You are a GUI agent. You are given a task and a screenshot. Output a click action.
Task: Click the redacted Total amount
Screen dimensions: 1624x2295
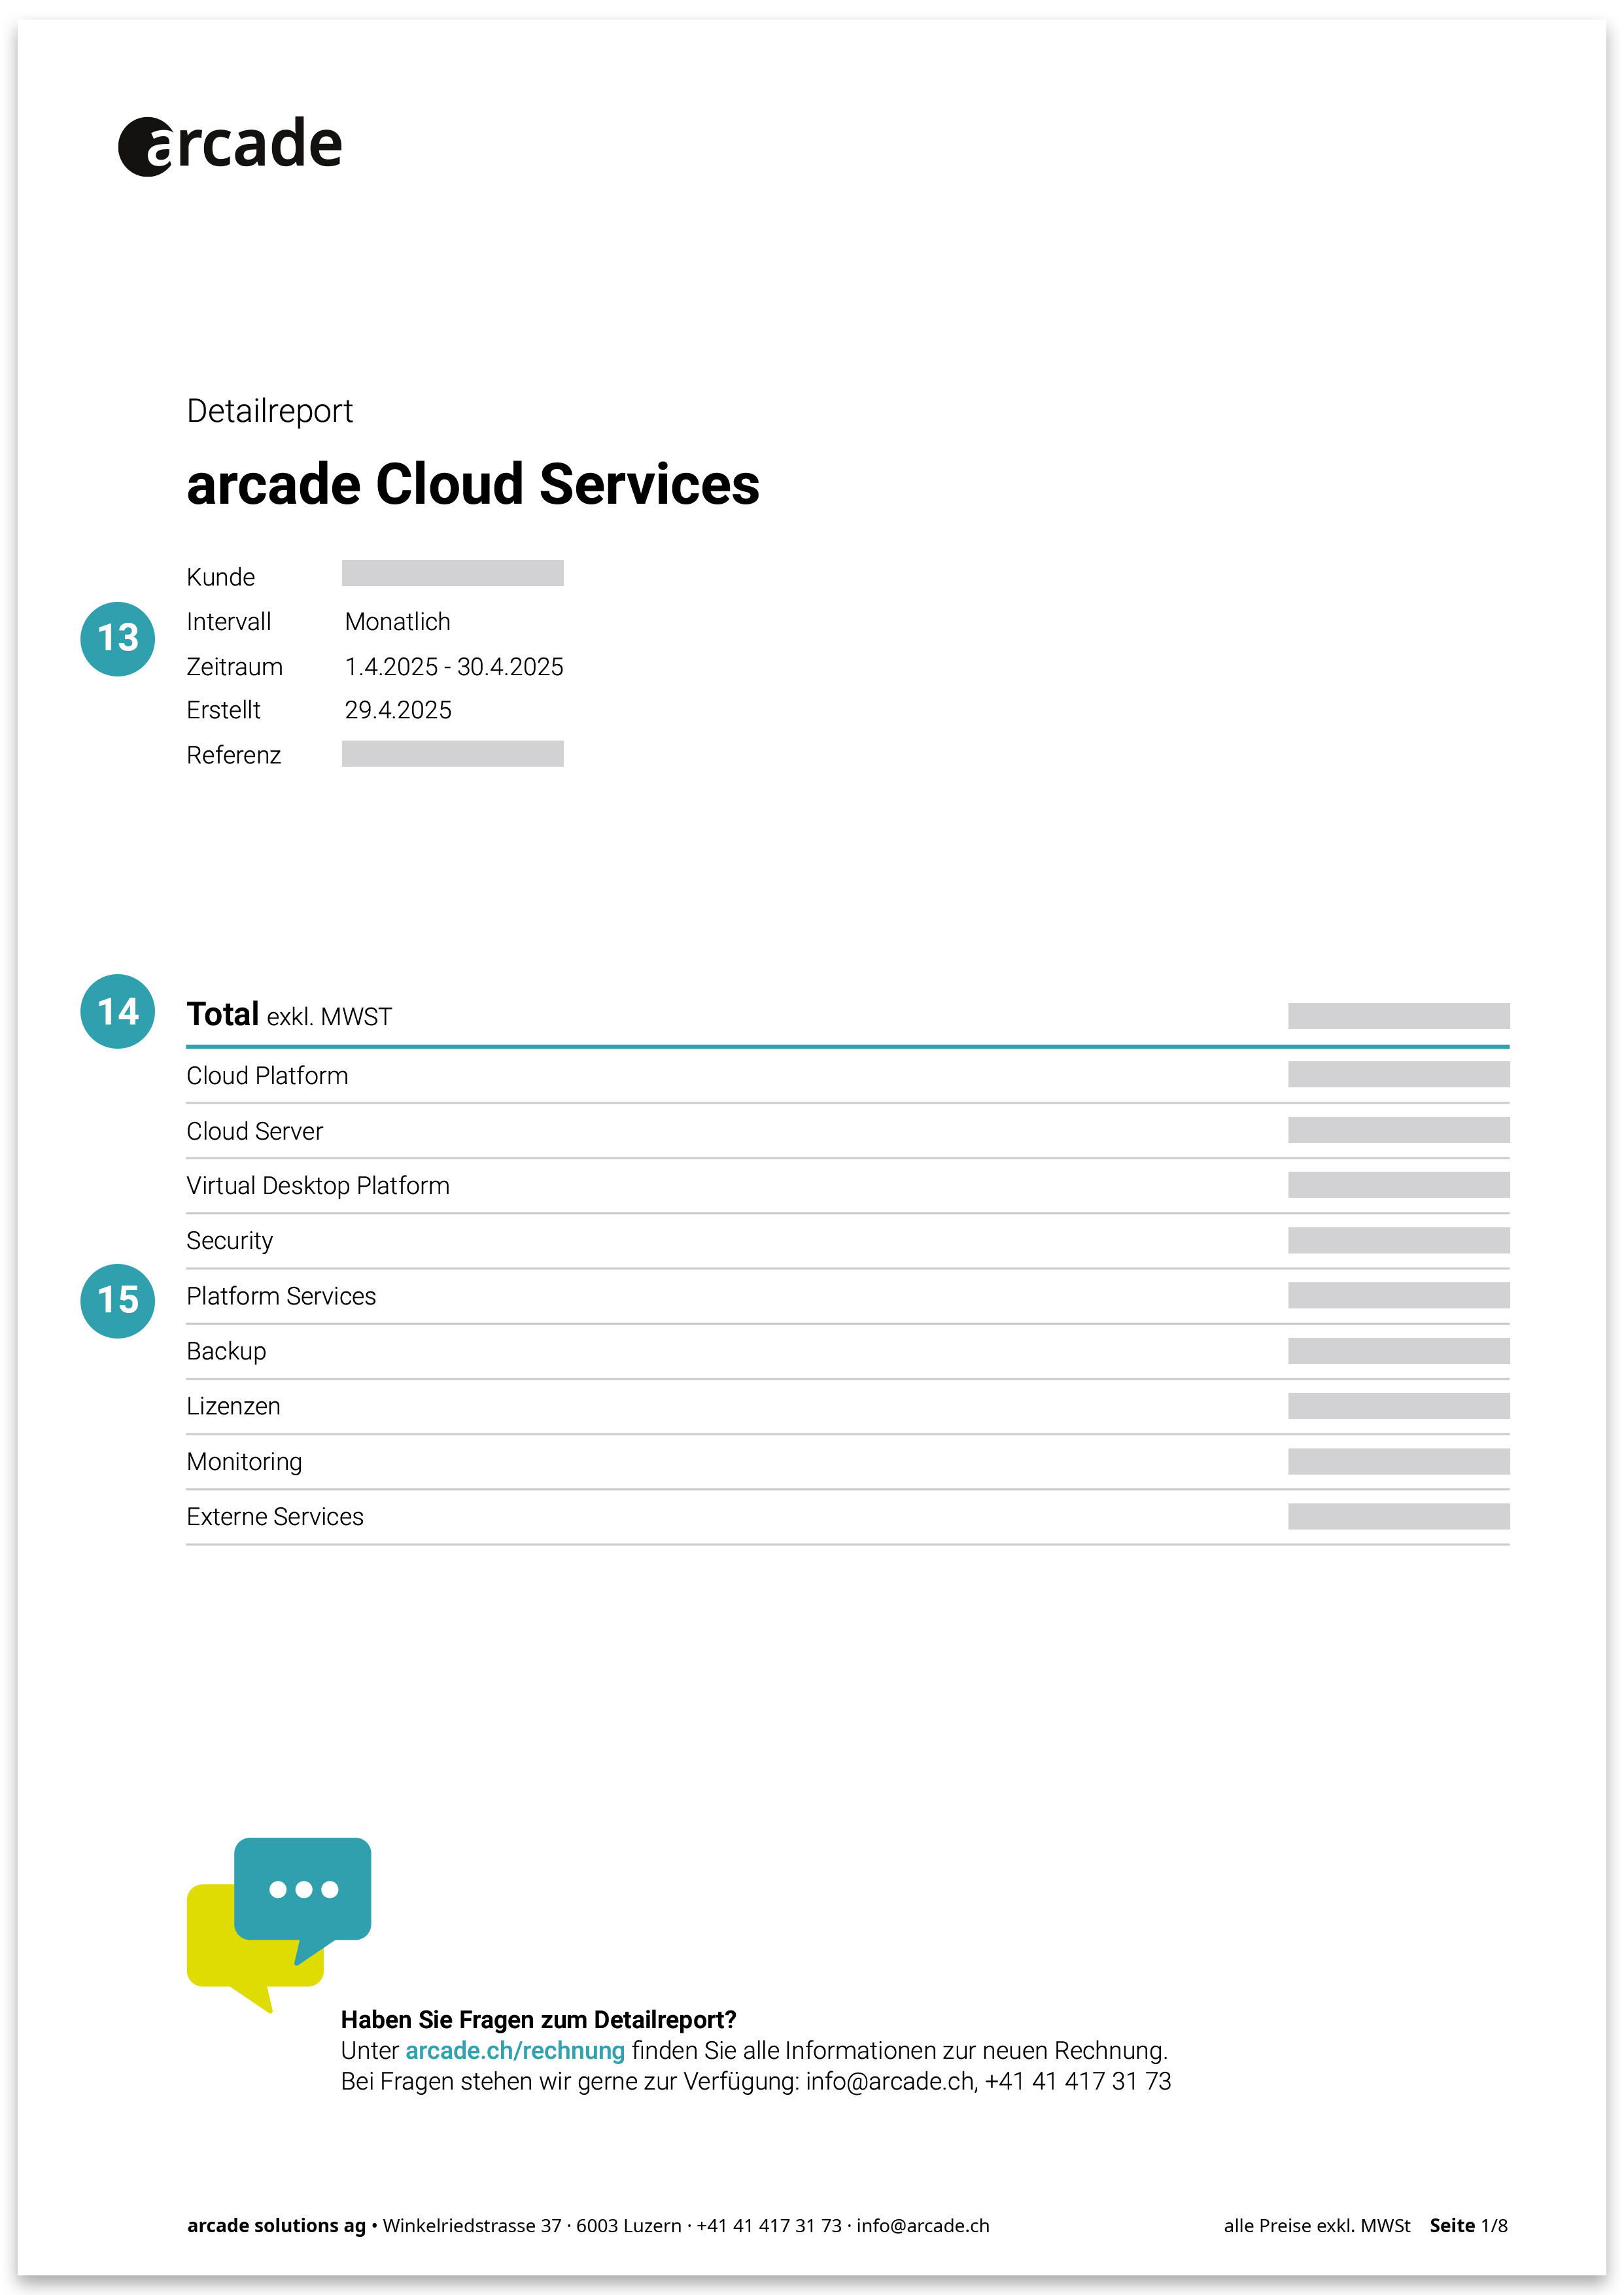[1398, 1016]
